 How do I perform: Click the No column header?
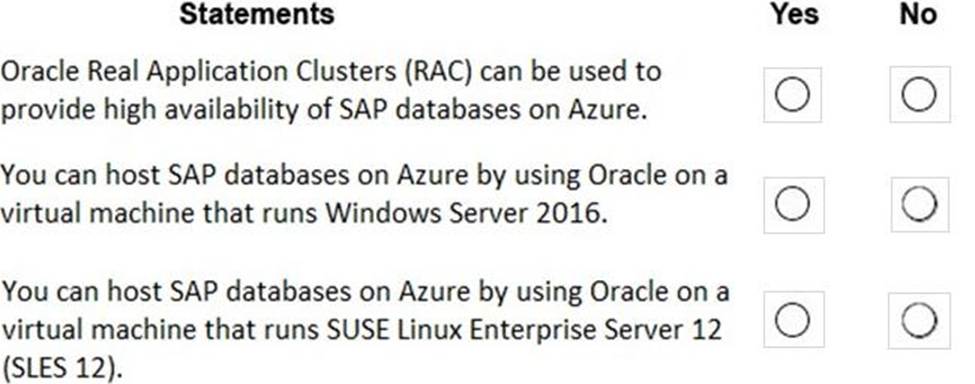coord(918,14)
